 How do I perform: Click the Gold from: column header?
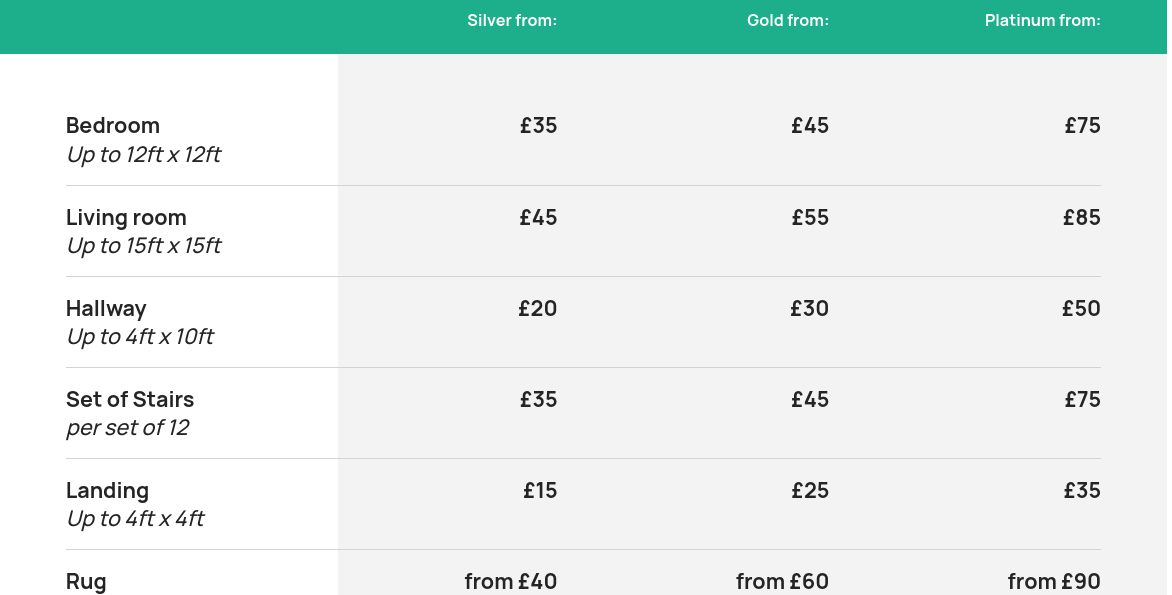click(788, 21)
